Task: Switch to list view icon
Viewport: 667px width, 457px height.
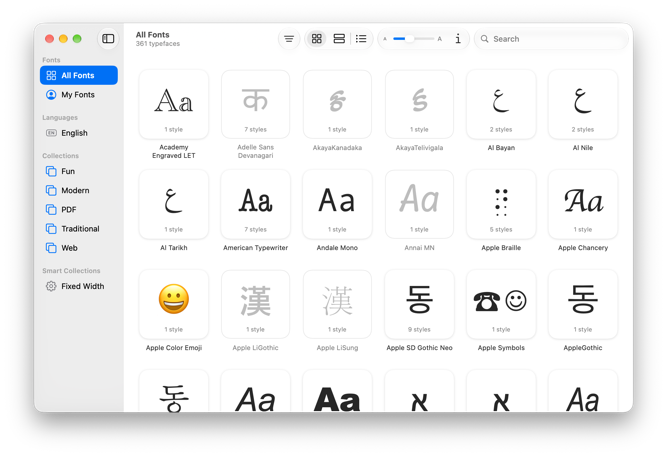Action: click(361, 39)
